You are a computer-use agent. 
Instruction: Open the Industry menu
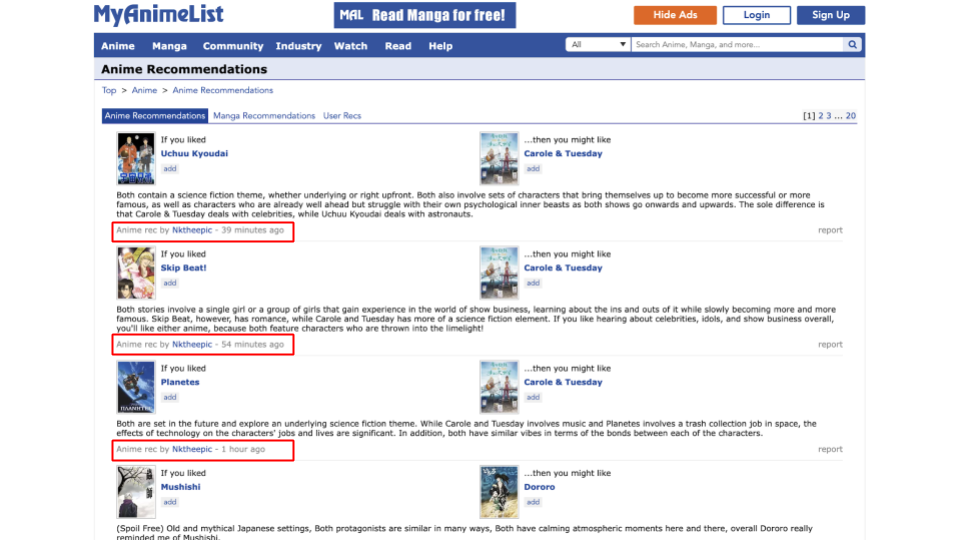pyautogui.click(x=298, y=46)
